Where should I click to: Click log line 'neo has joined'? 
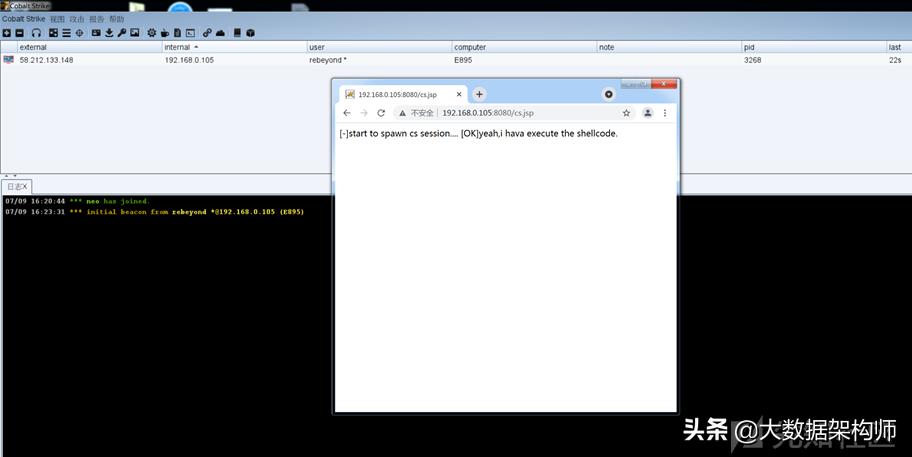click(x=77, y=201)
